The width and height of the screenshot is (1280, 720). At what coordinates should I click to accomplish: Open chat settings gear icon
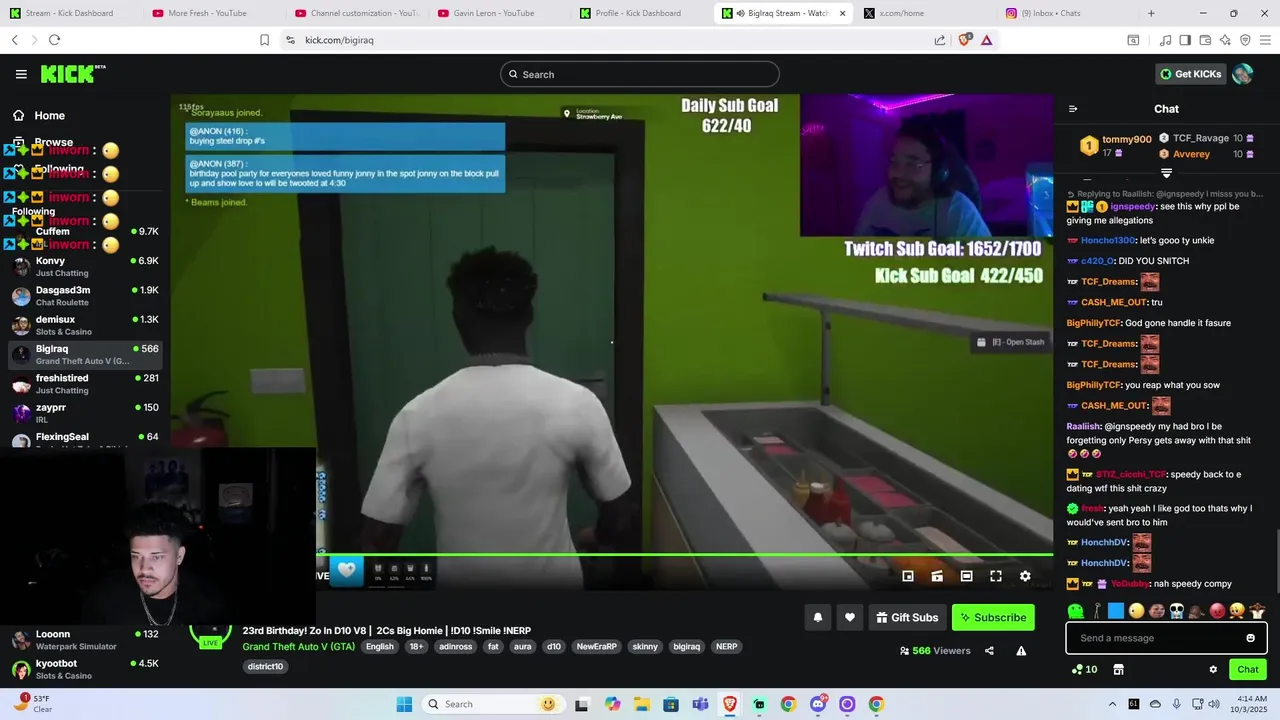click(1213, 670)
